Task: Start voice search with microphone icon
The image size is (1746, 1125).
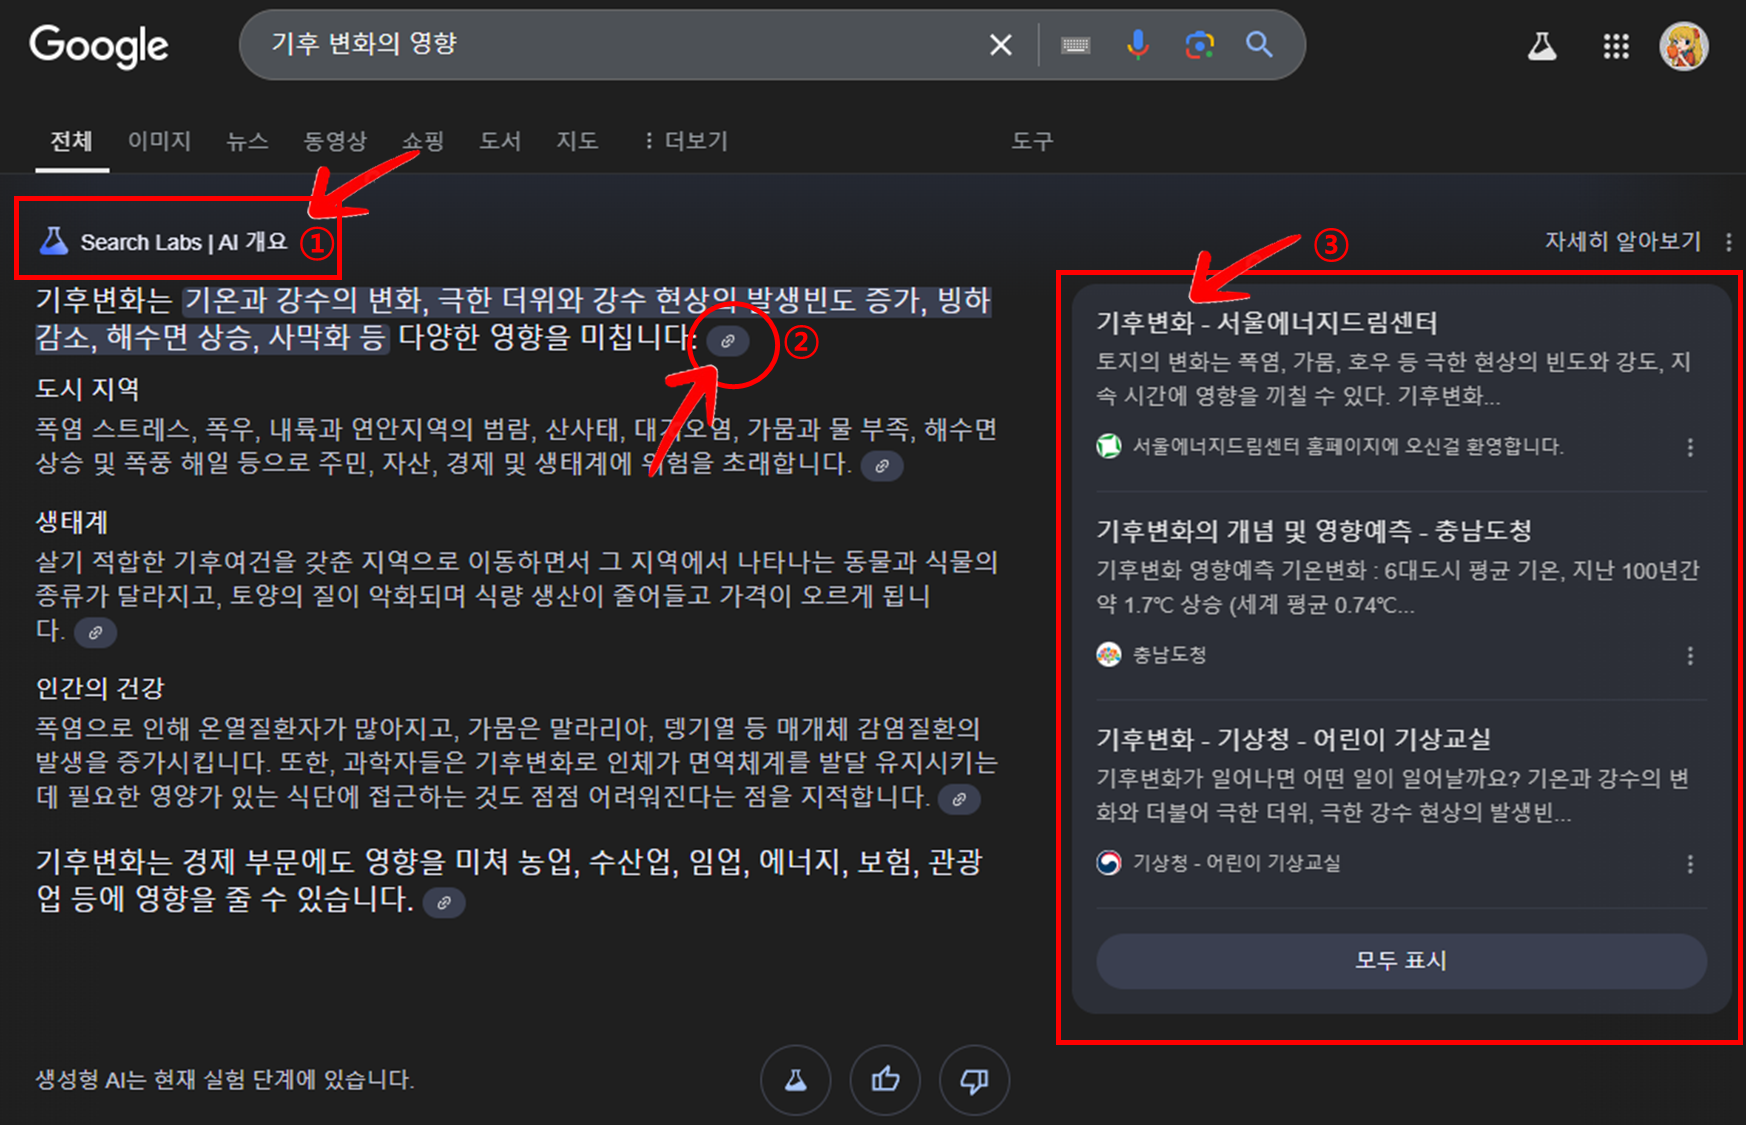Action: [1137, 45]
